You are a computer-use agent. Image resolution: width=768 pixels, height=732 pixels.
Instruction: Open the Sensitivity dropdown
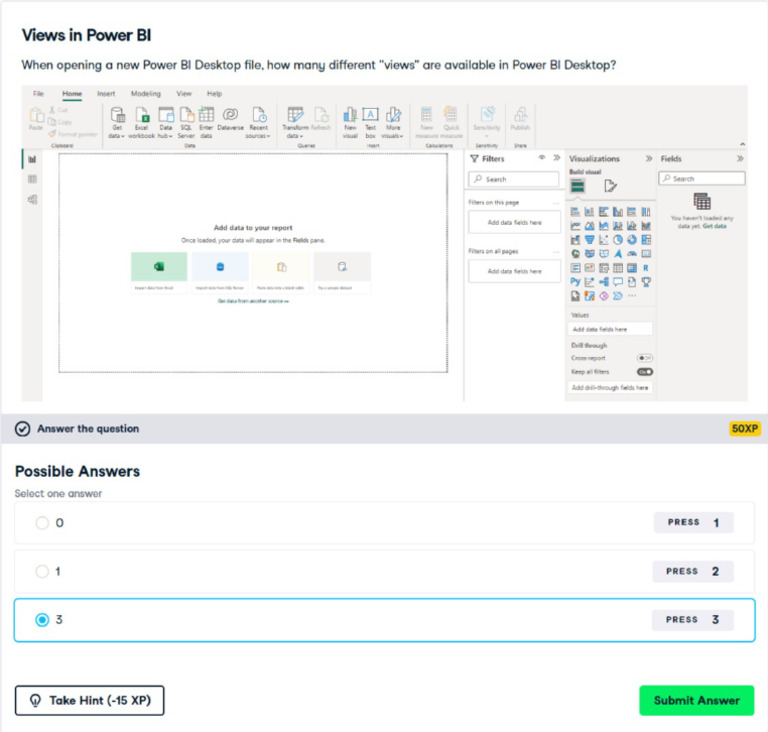(x=487, y=122)
